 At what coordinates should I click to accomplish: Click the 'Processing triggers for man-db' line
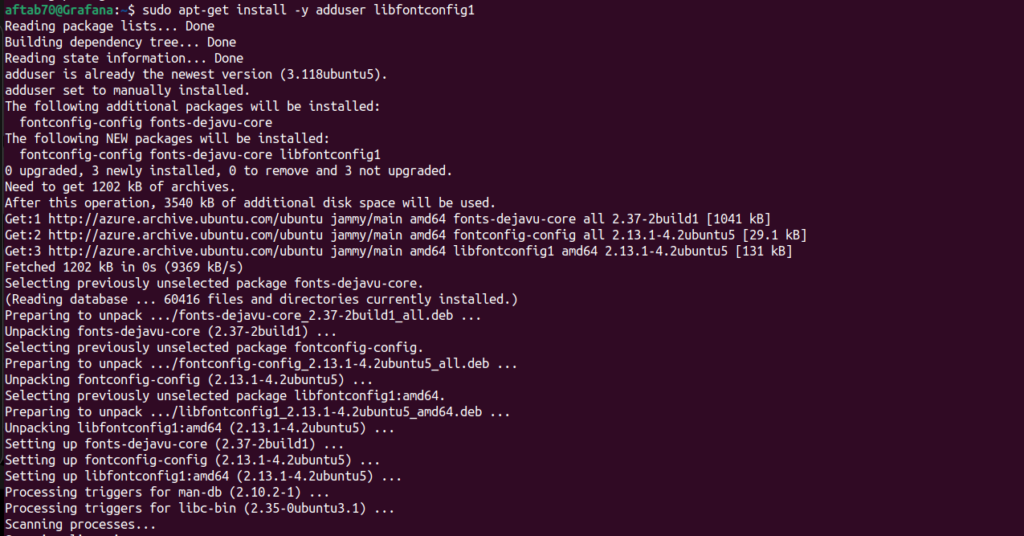point(167,492)
